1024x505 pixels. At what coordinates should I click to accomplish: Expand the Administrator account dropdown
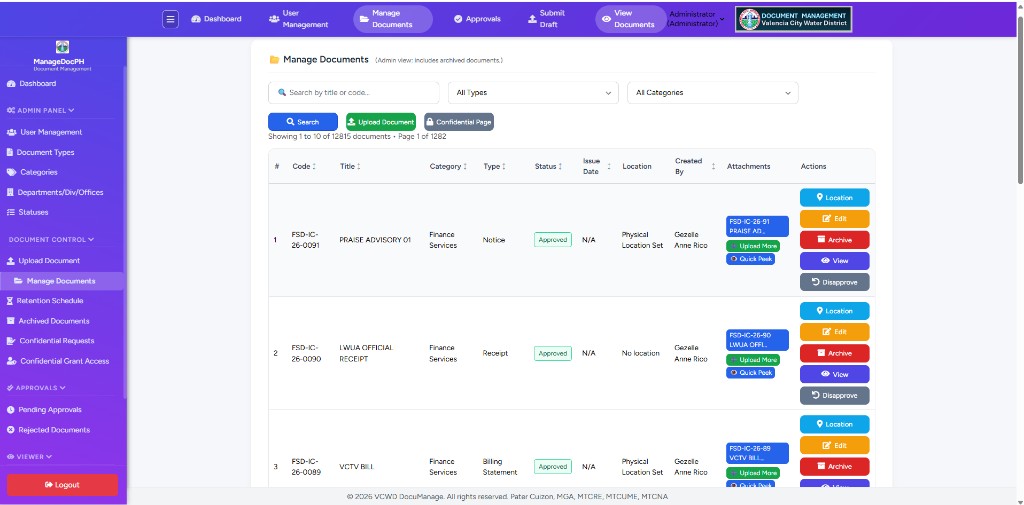pyautogui.click(x=696, y=19)
